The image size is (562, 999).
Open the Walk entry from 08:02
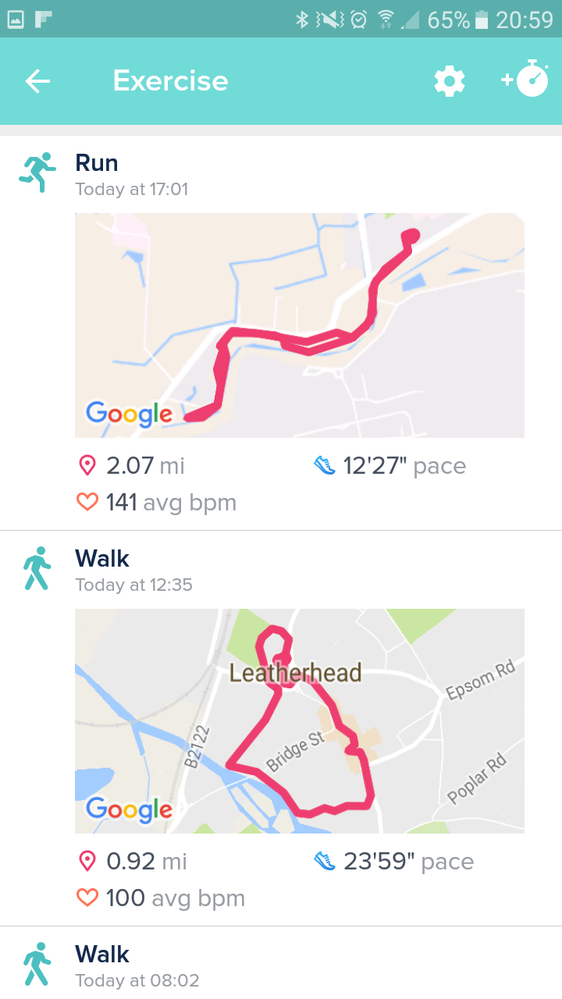point(281,963)
